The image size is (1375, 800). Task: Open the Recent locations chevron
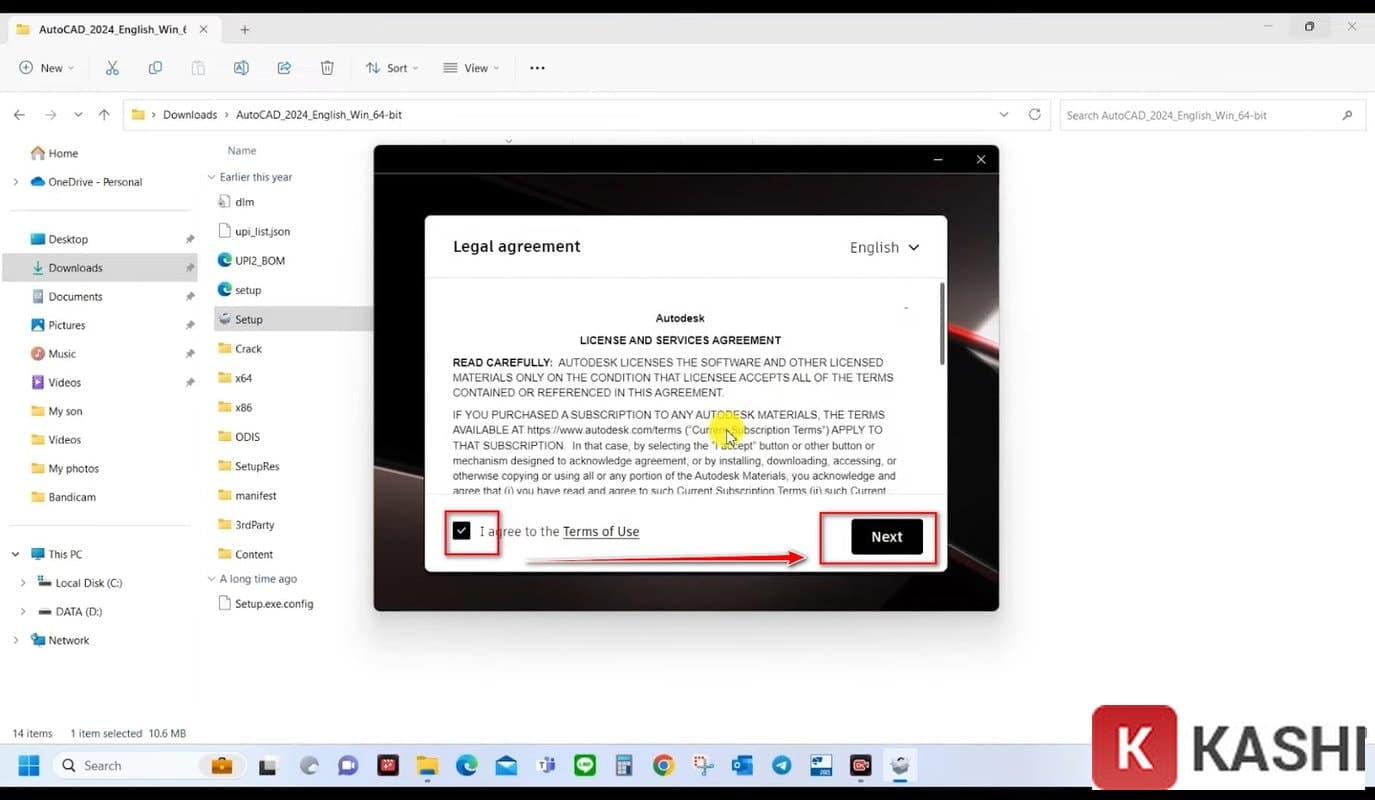point(78,115)
